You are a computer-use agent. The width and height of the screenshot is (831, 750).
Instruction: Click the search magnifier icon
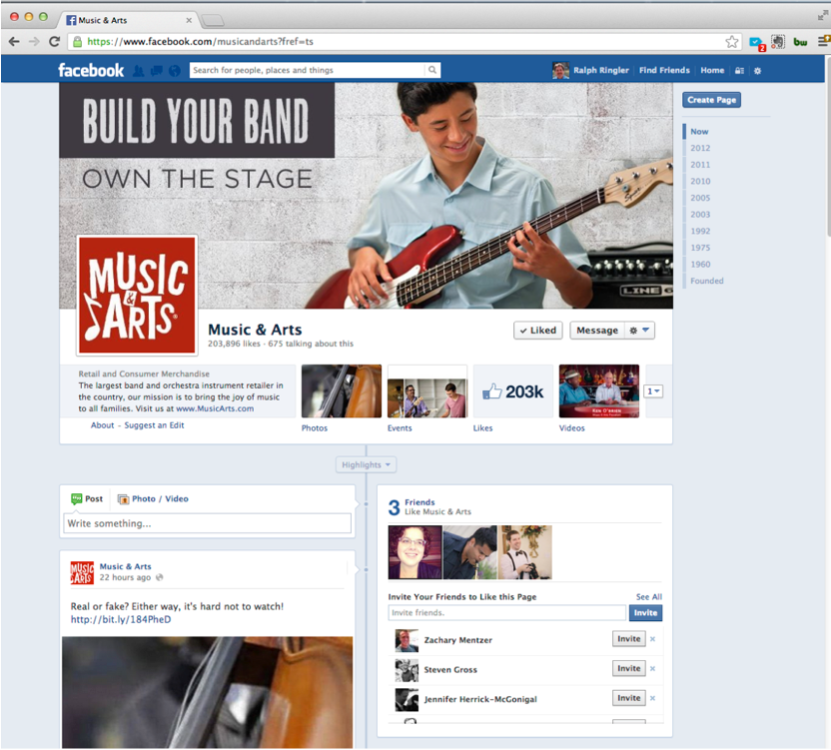tap(432, 71)
